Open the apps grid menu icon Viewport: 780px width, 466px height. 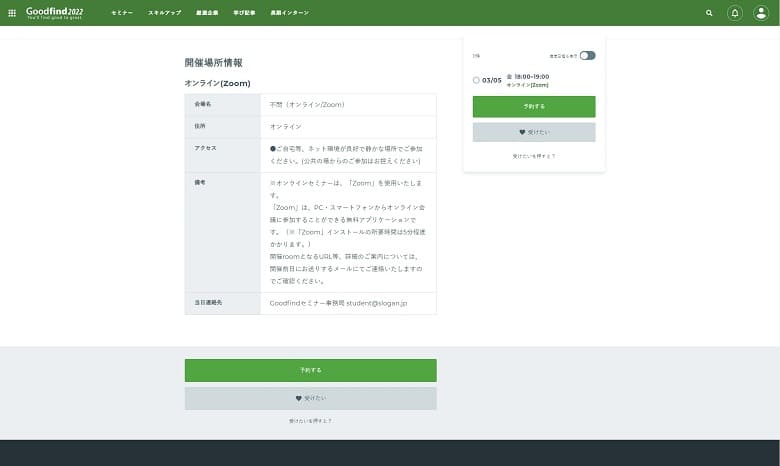click(12, 13)
